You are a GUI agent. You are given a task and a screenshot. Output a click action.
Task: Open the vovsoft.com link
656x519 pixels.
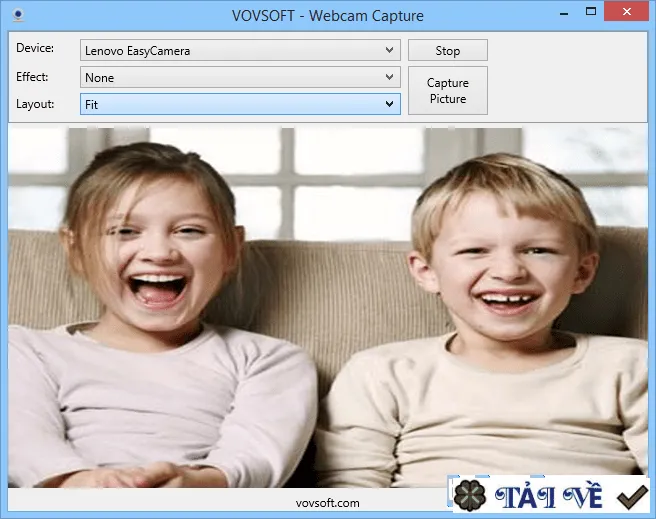pos(327,503)
